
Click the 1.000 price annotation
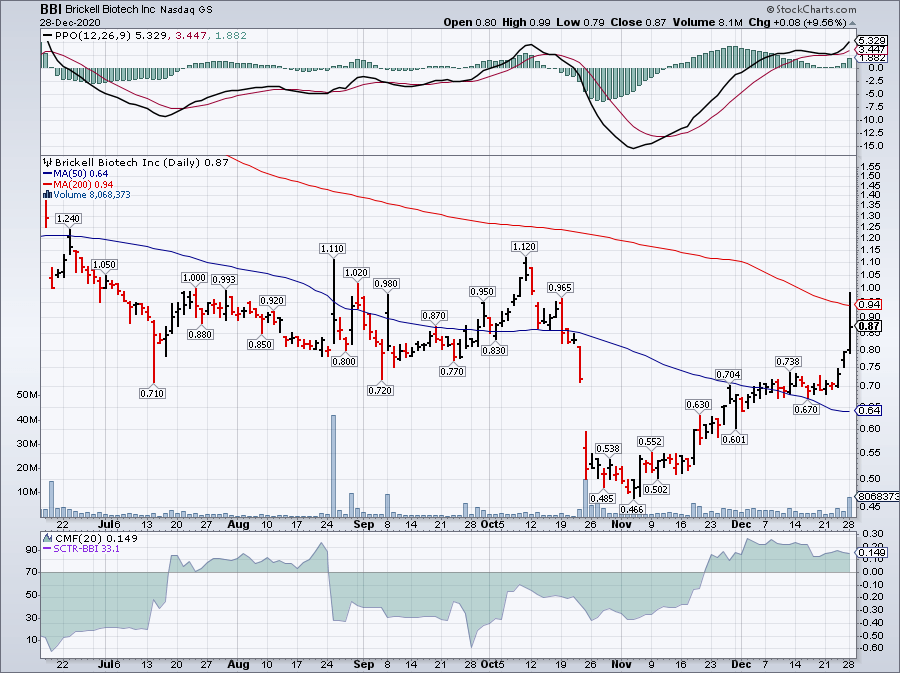(x=194, y=278)
